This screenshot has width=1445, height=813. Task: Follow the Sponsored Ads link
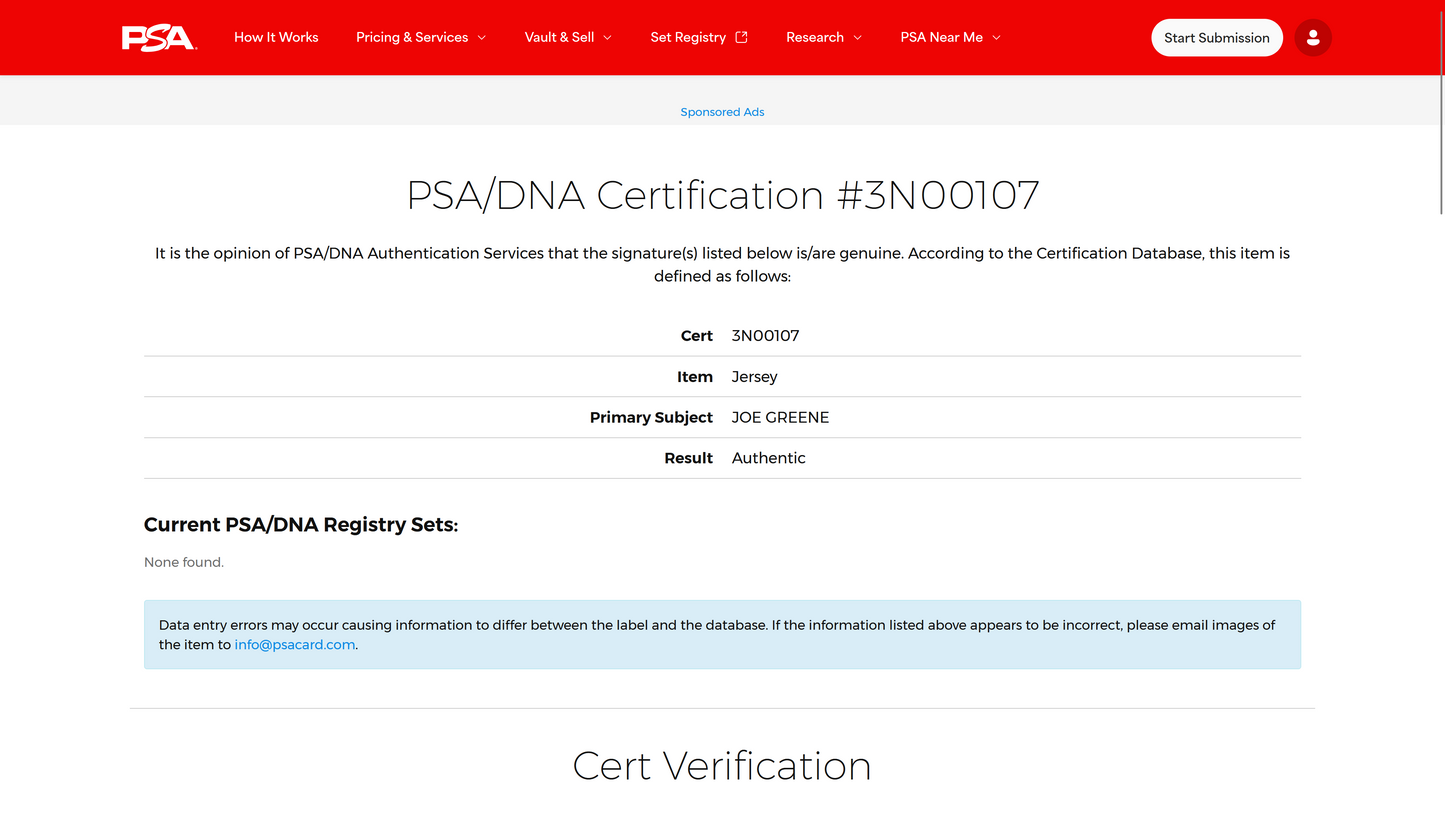coord(722,112)
